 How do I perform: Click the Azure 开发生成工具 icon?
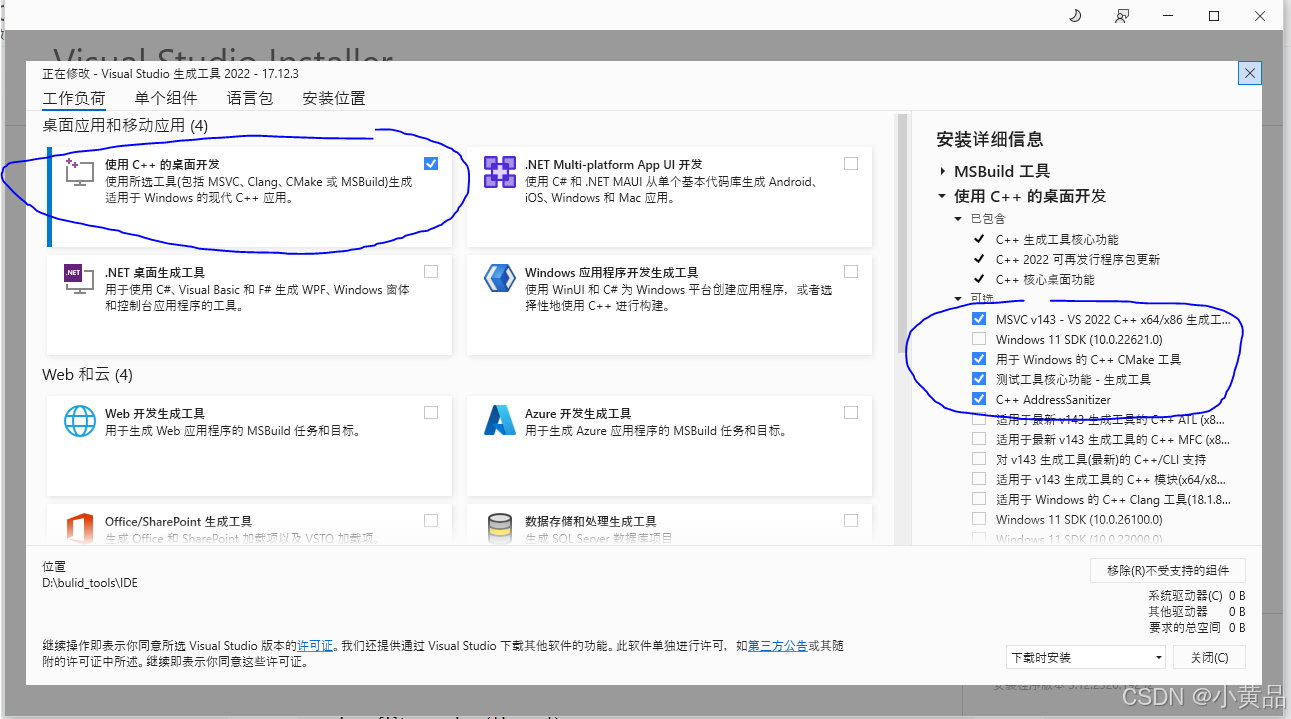click(499, 421)
